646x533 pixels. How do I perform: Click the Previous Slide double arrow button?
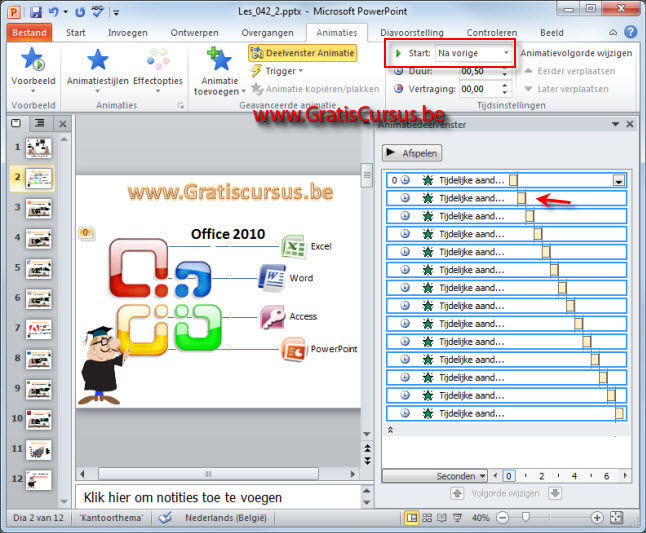367,448
